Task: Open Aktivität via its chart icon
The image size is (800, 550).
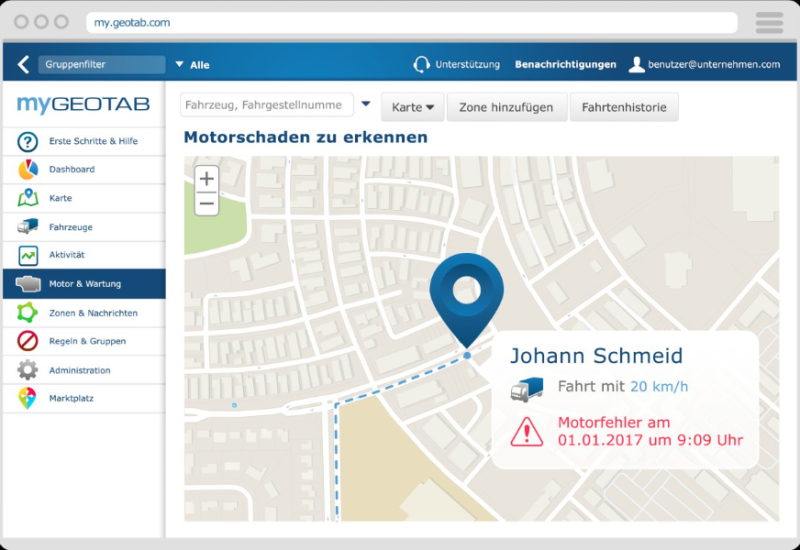Action: point(28,256)
